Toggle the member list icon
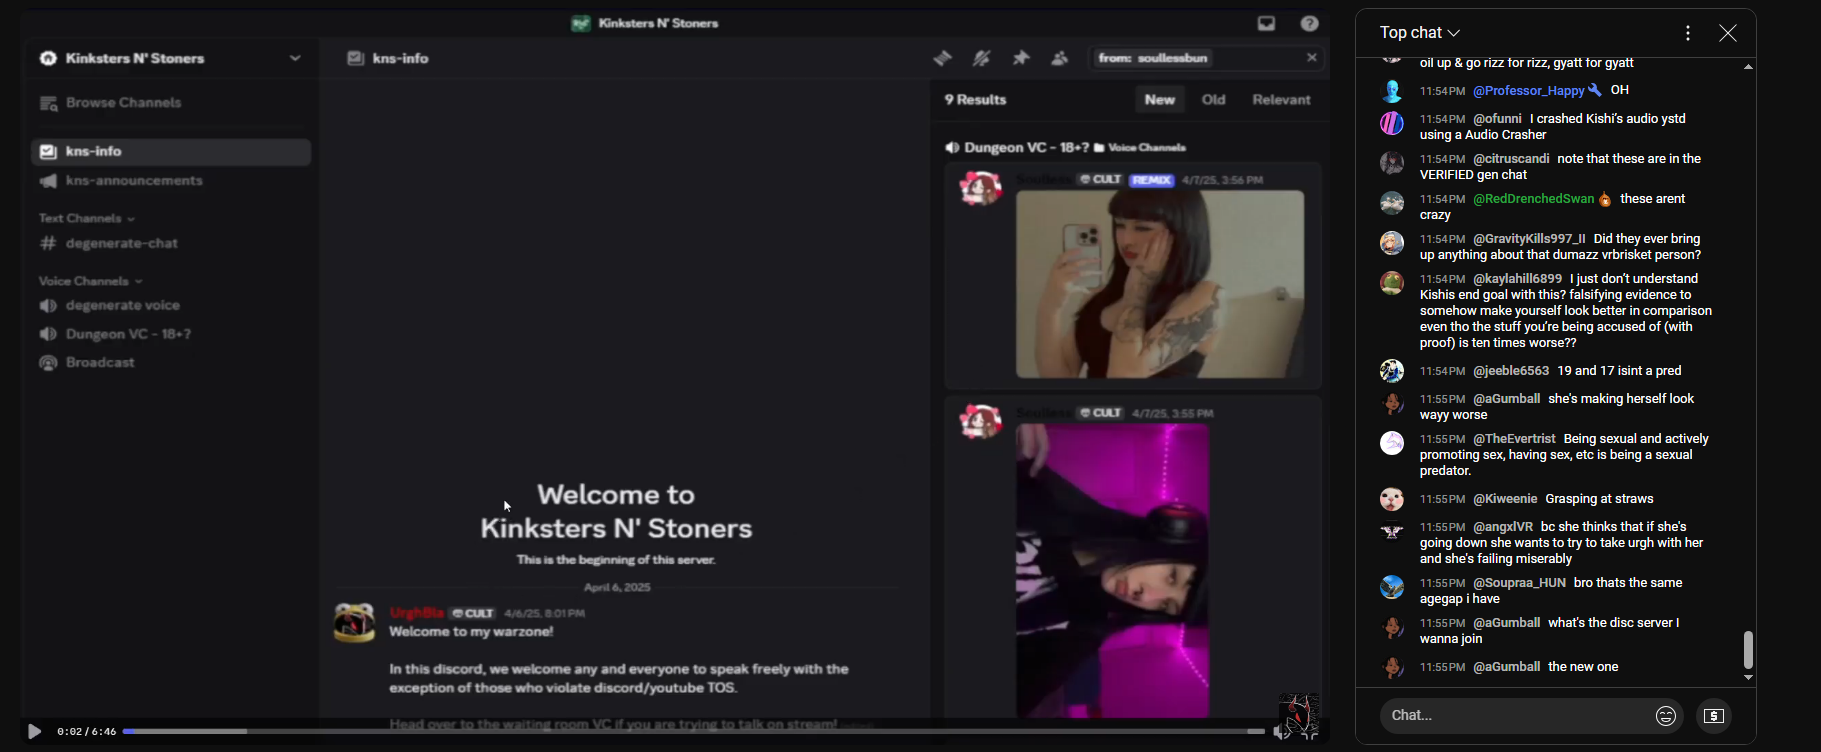This screenshot has width=1821, height=752. pyautogui.click(x=1059, y=58)
